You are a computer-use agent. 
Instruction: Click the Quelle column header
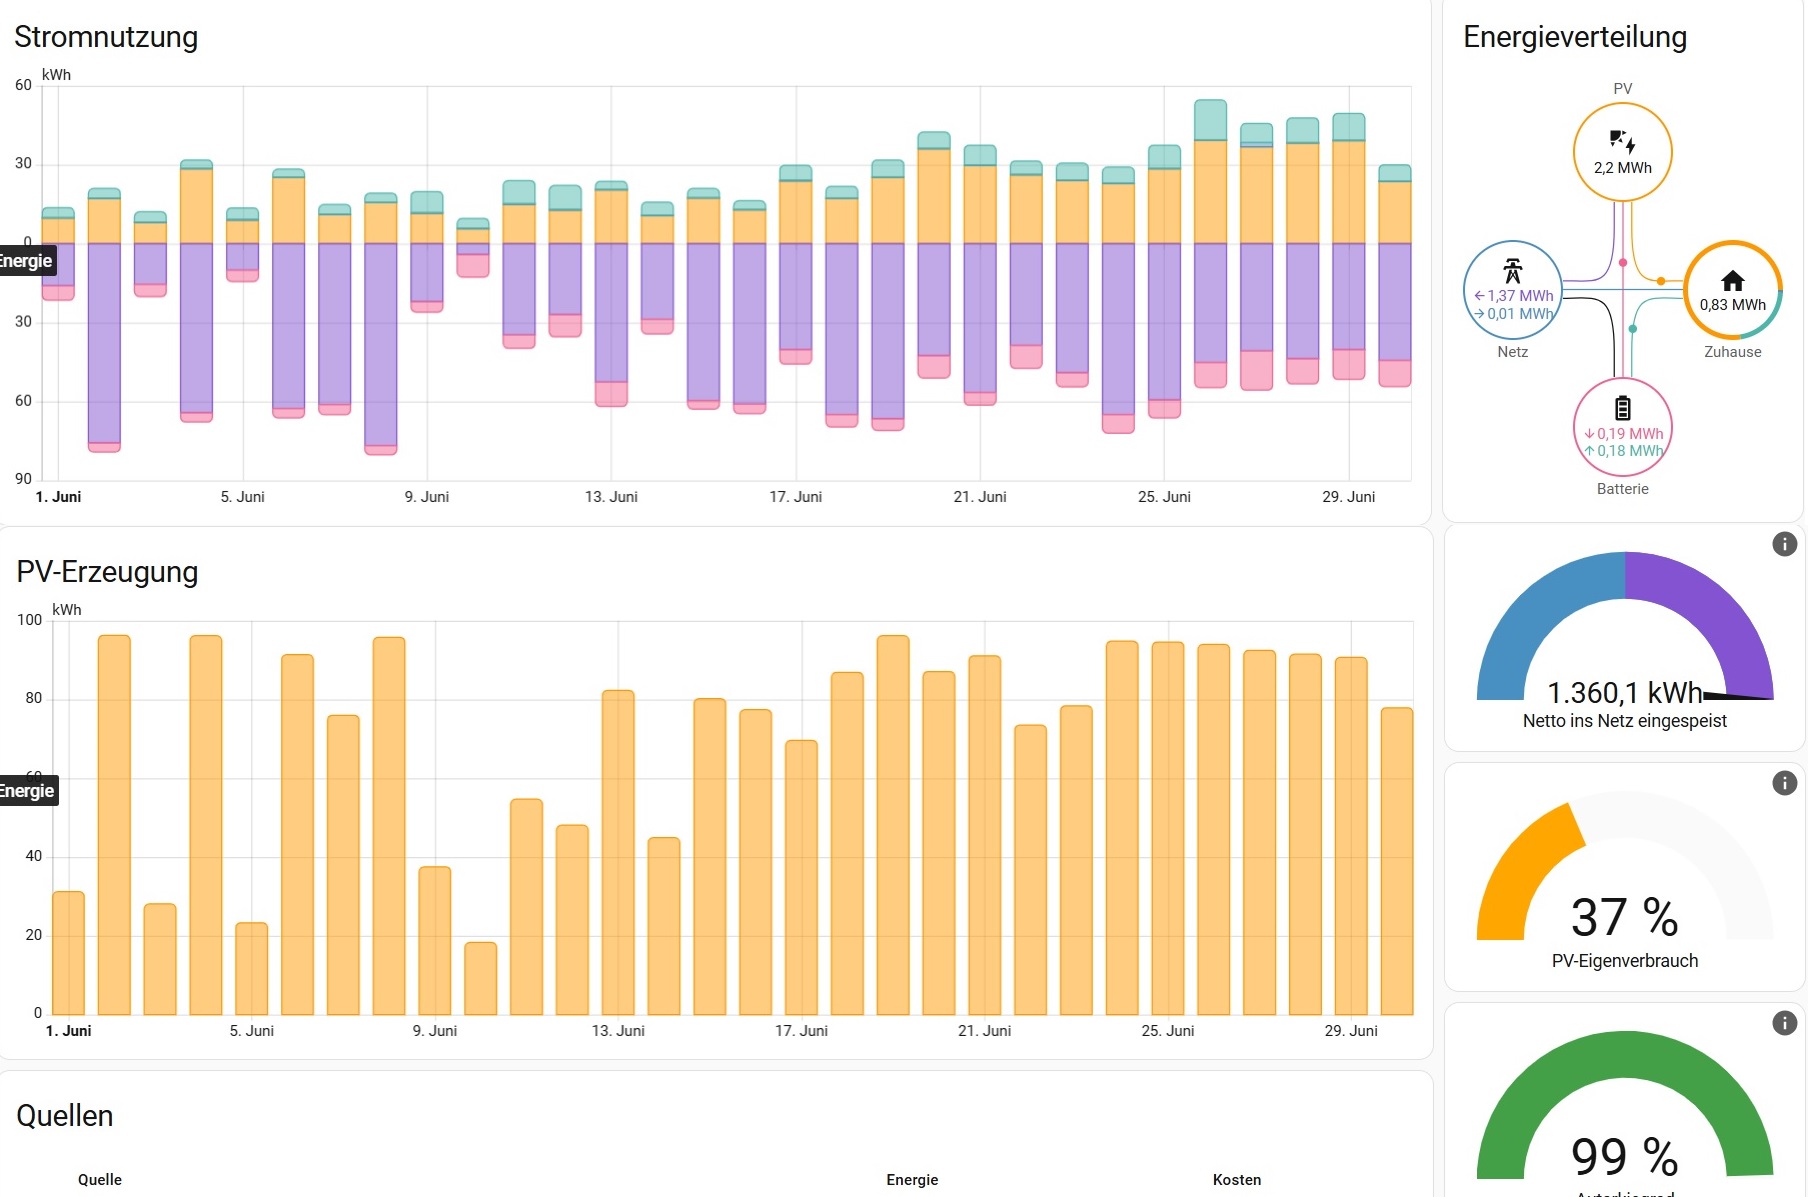click(x=100, y=1180)
